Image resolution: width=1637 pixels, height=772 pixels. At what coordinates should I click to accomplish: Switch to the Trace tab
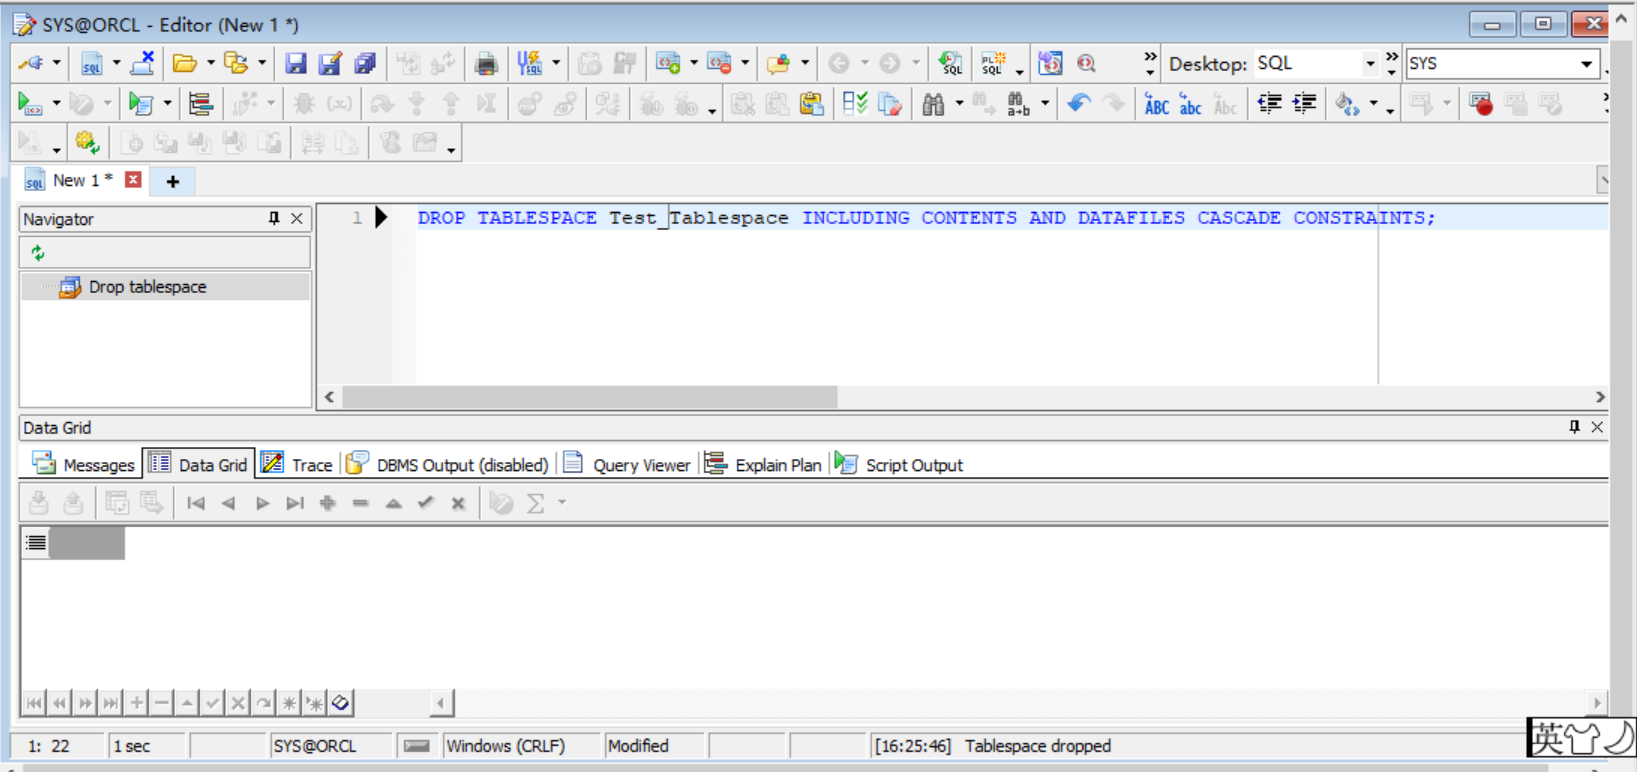297,464
